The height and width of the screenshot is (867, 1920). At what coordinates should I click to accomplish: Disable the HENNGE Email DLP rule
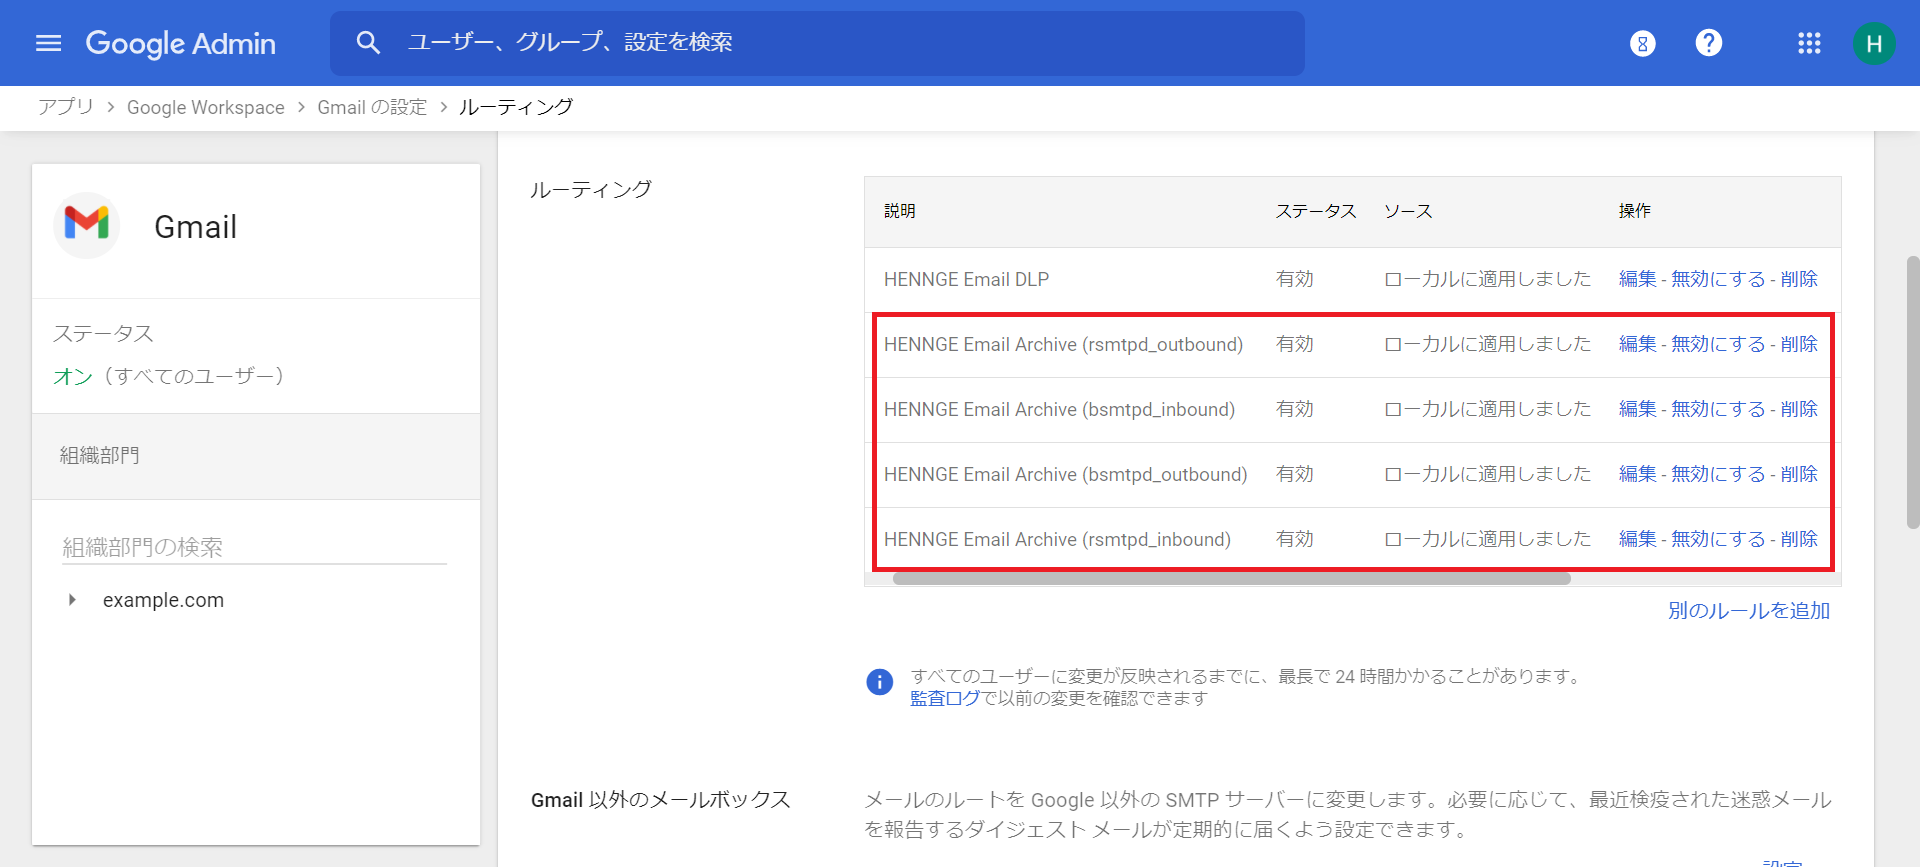click(x=1718, y=279)
